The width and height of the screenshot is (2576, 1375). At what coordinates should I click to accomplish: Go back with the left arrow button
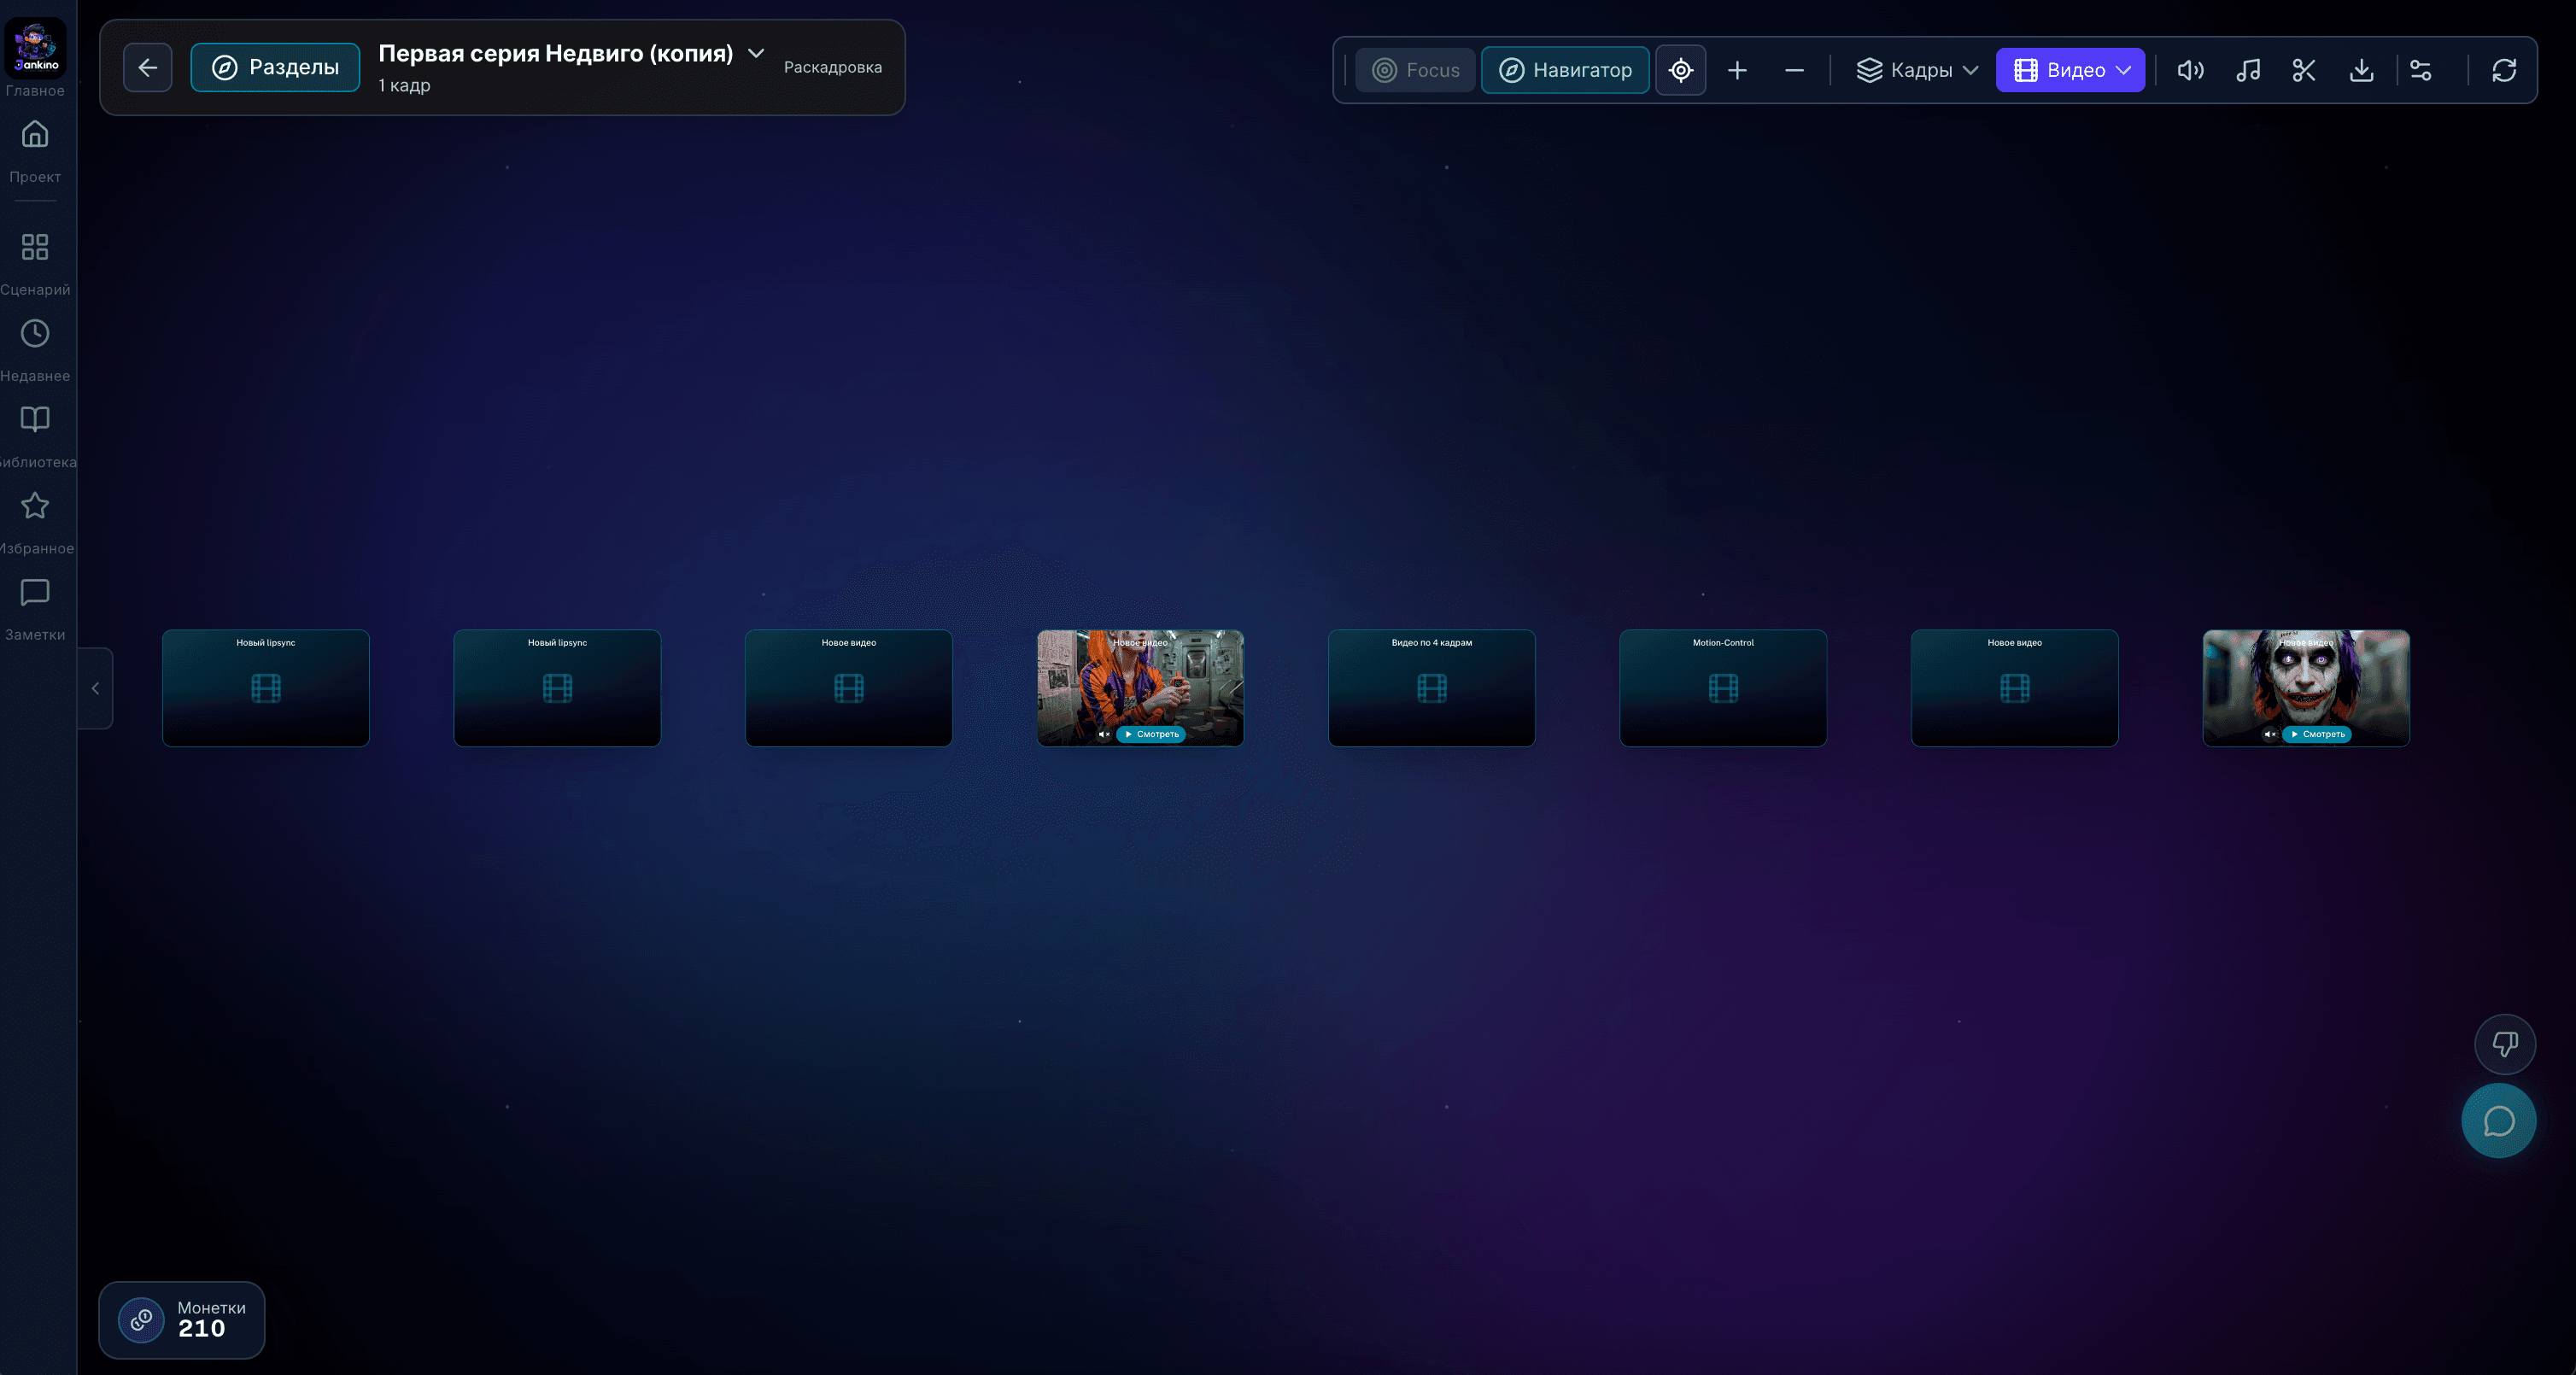tap(148, 67)
